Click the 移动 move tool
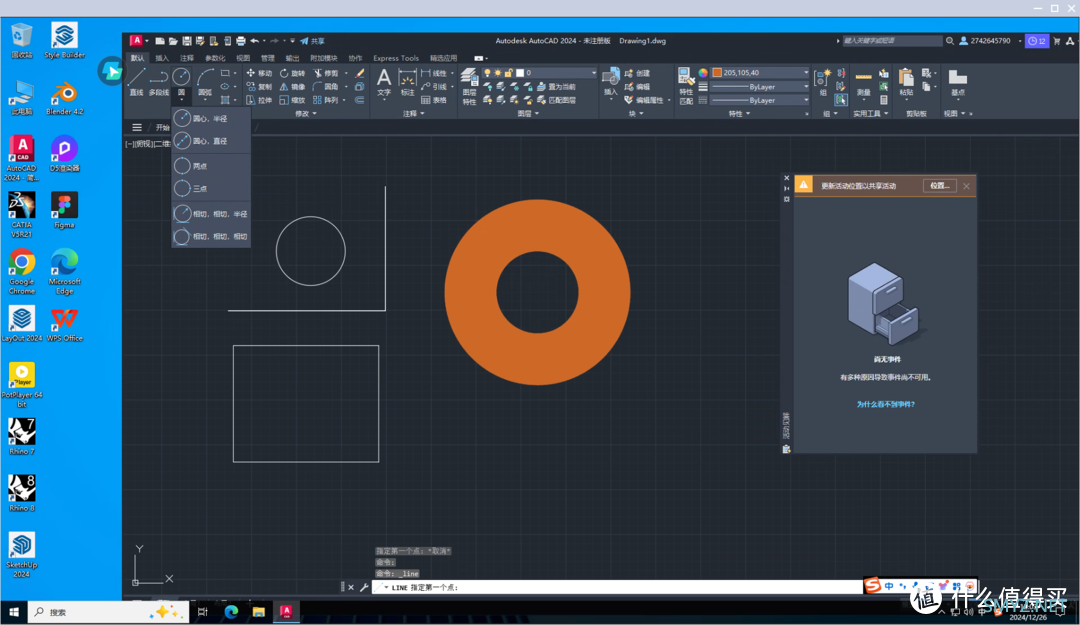1080x625 pixels. (259, 73)
